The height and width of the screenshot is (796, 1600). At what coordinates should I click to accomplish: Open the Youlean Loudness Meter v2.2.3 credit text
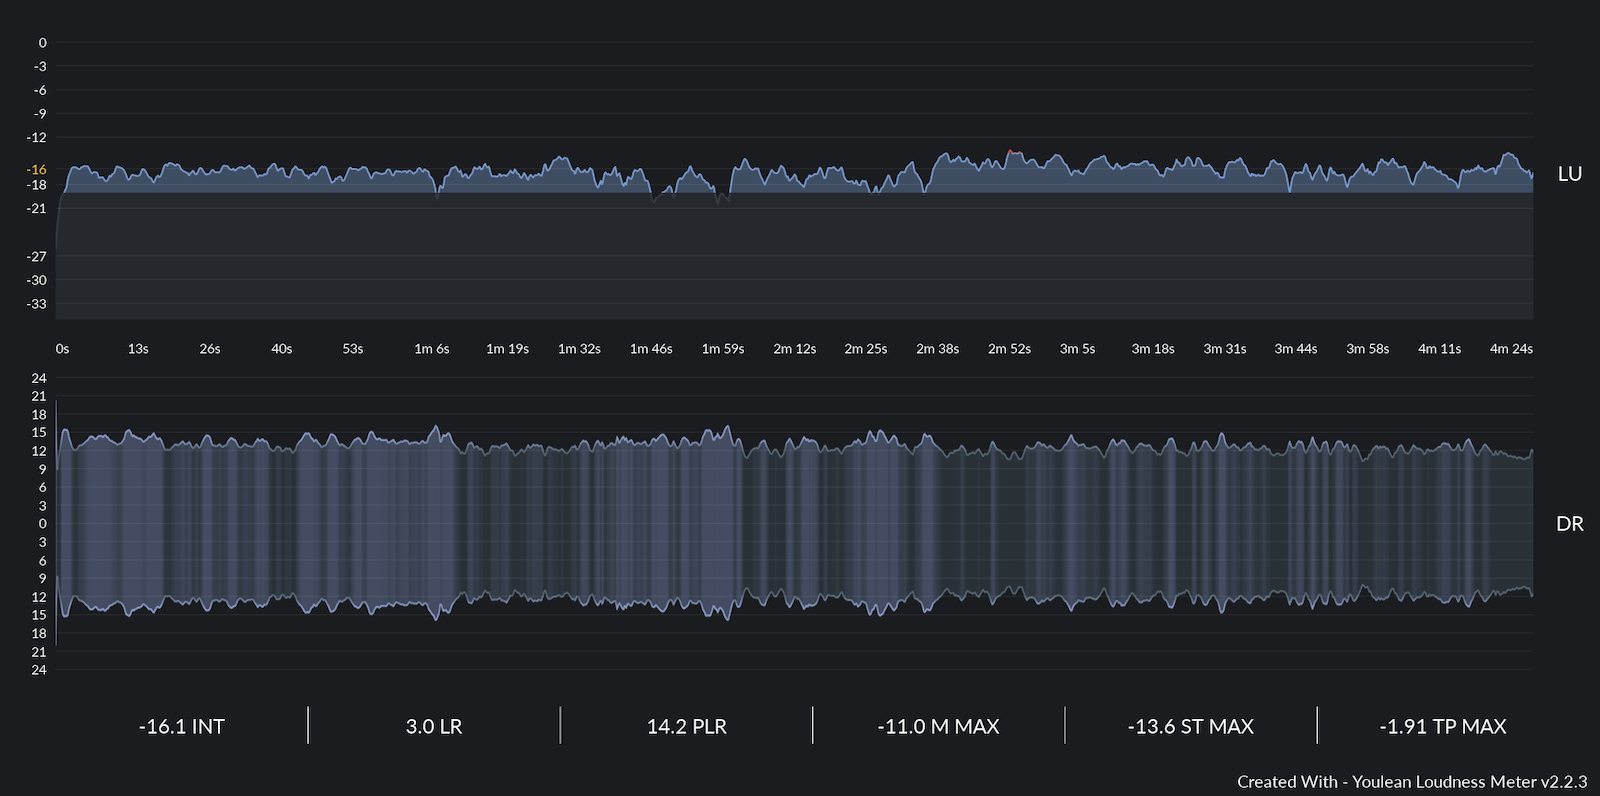point(1411,782)
